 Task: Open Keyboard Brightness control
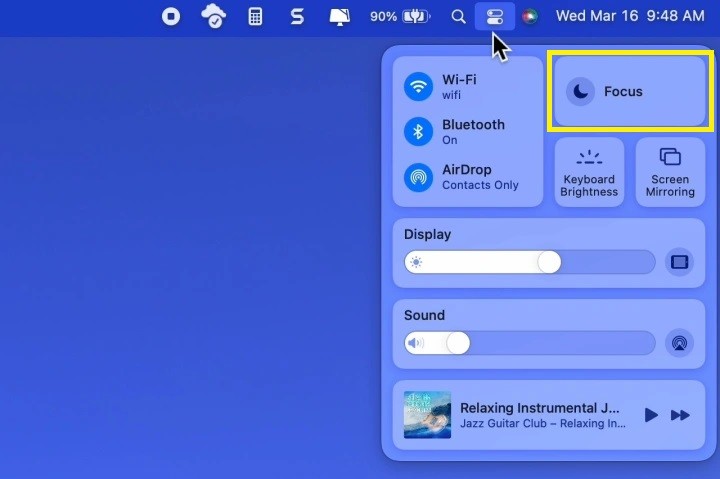click(x=589, y=172)
